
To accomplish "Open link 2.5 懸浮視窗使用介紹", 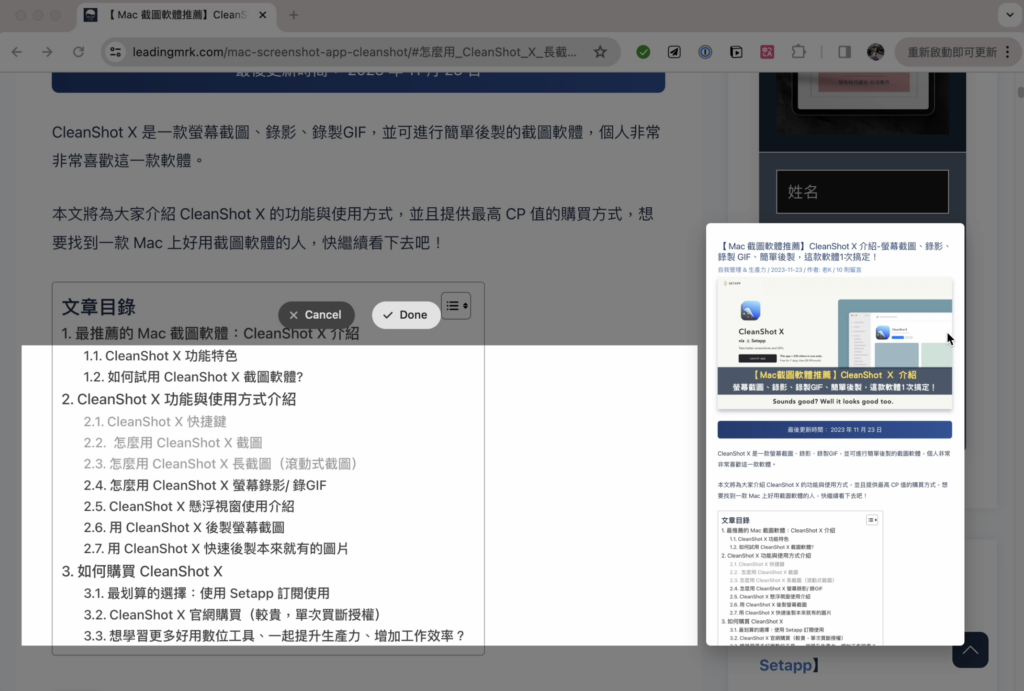I will click(x=189, y=506).
